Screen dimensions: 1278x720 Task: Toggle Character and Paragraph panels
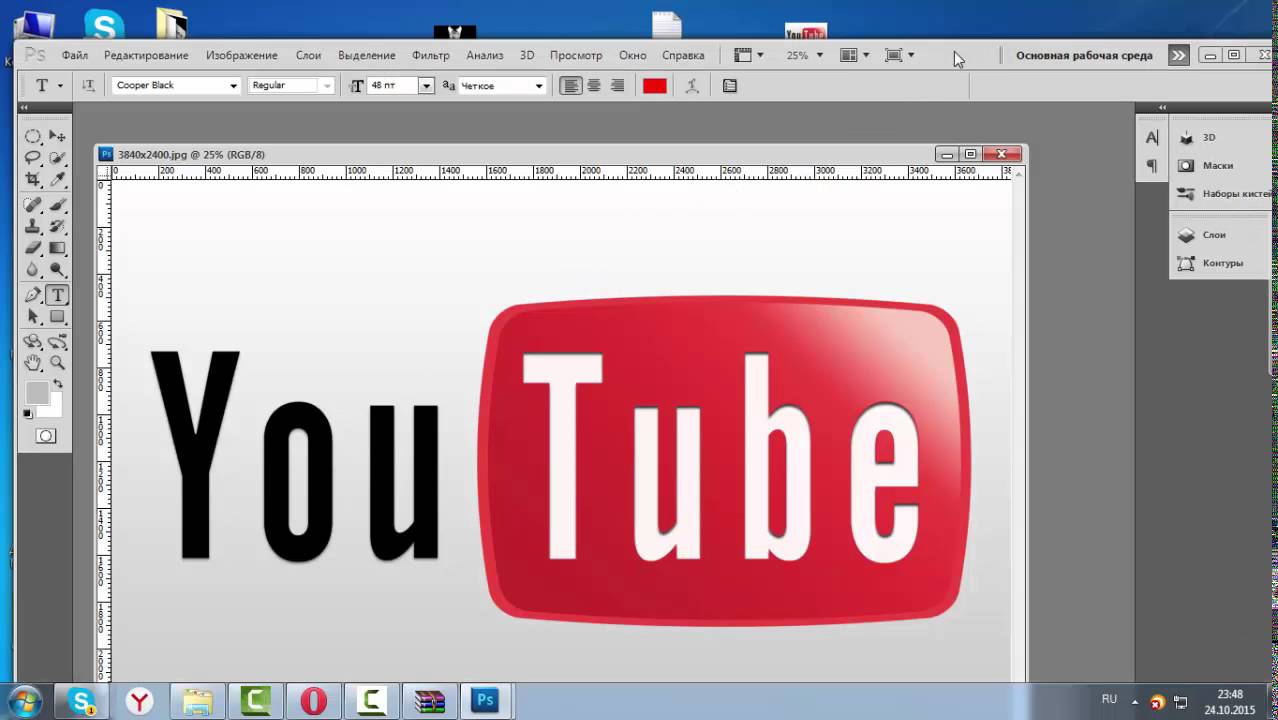(730, 86)
